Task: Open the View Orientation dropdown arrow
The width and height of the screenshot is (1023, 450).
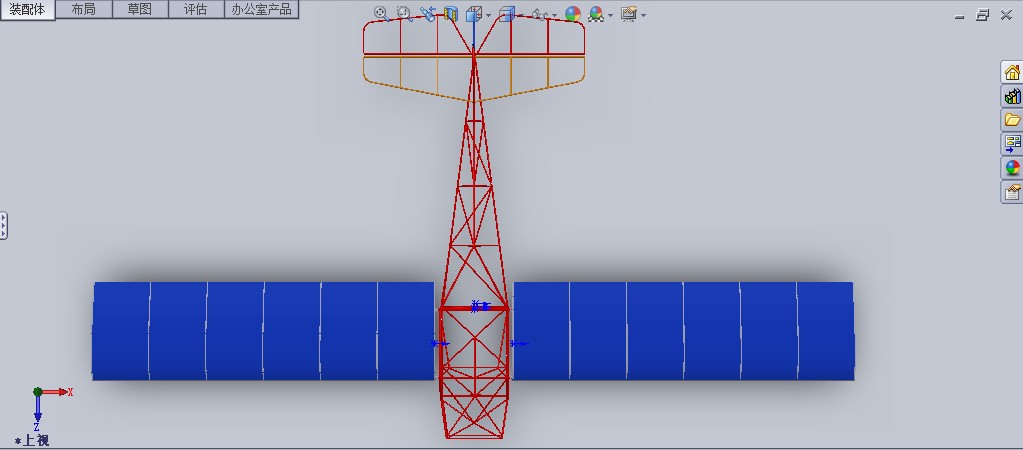Action: (x=489, y=15)
